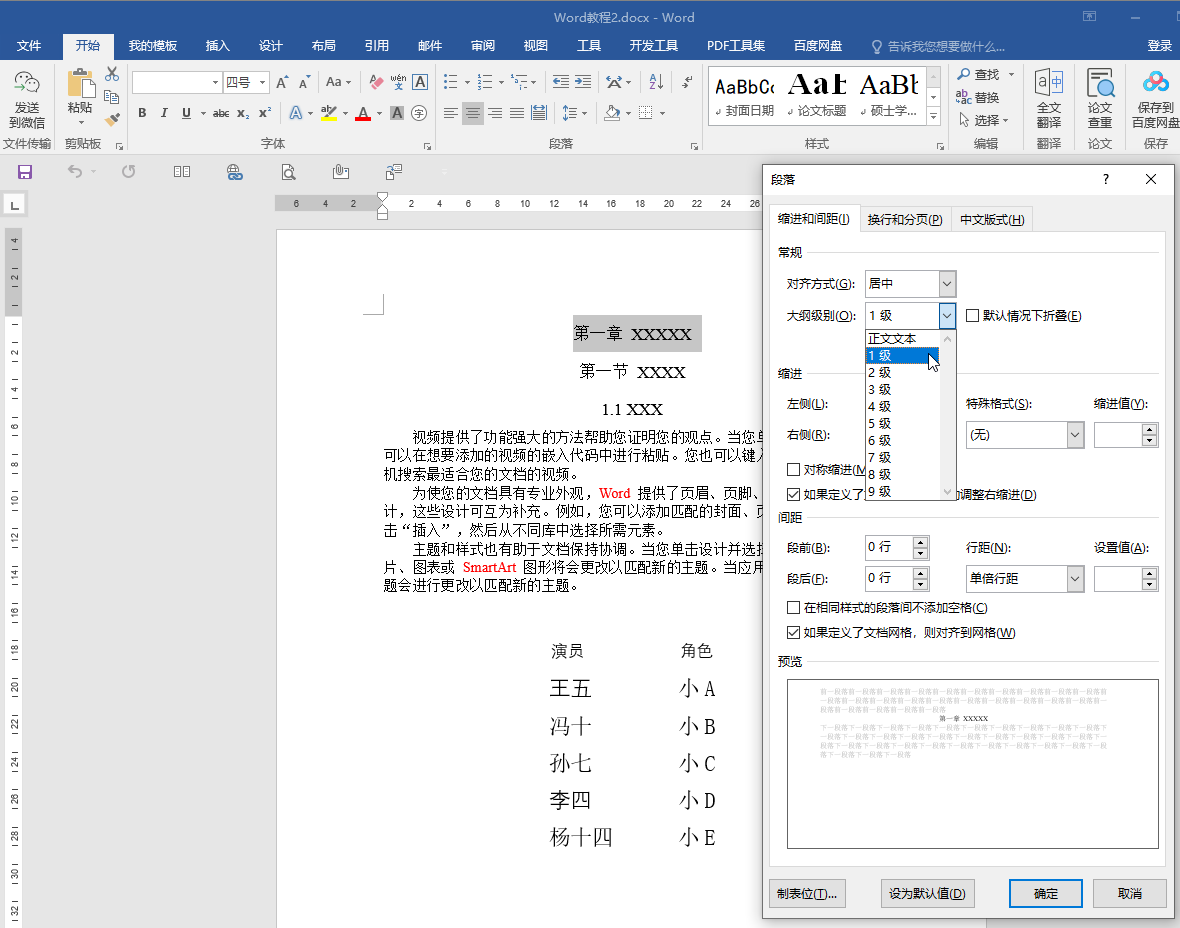Uncheck 如果定义了文档网格，则对齐到网格 checkbox

[792, 632]
